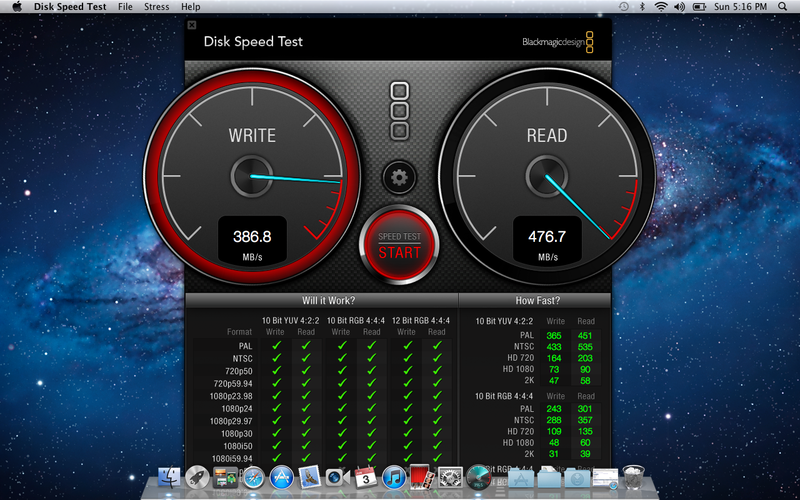
Task: Click the 476.7 MB/s read readout
Action: pos(547,240)
